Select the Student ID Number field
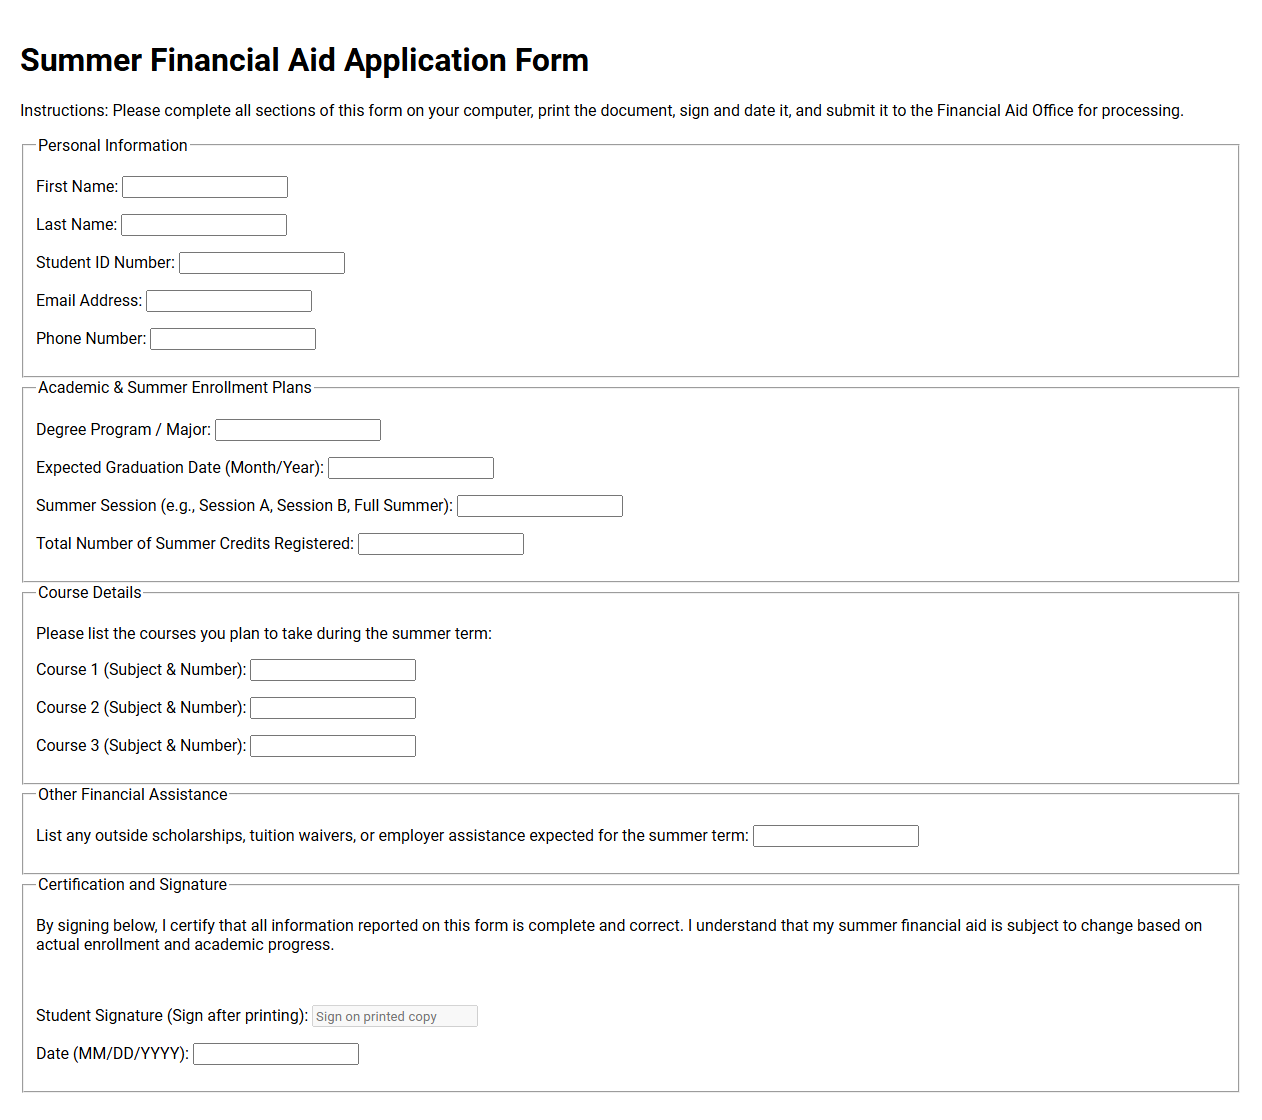The width and height of the screenshot is (1262, 1120). (262, 263)
